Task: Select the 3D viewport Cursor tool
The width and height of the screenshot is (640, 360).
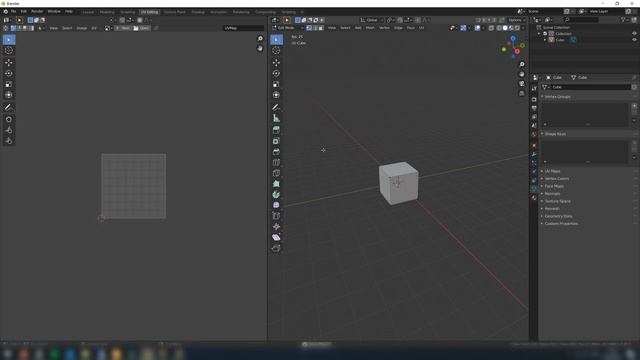Action: 276,51
